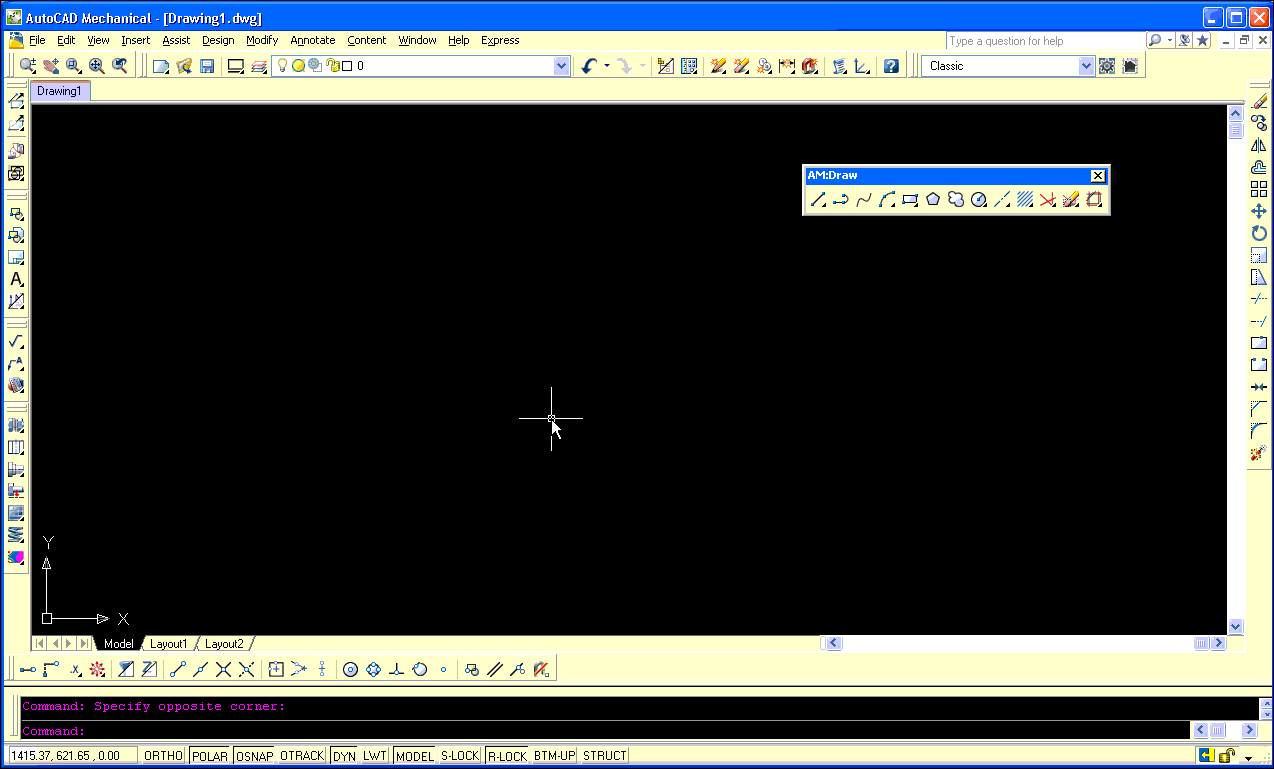This screenshot has width=1274, height=769.
Task: Toggle DYN dynamic input in status bar
Action: 344,756
